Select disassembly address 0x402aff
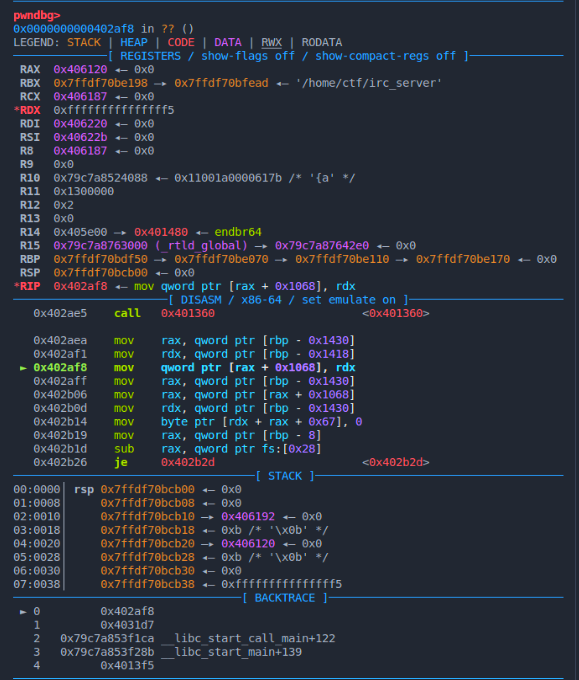This screenshot has width=579, height=680. [x=60, y=381]
